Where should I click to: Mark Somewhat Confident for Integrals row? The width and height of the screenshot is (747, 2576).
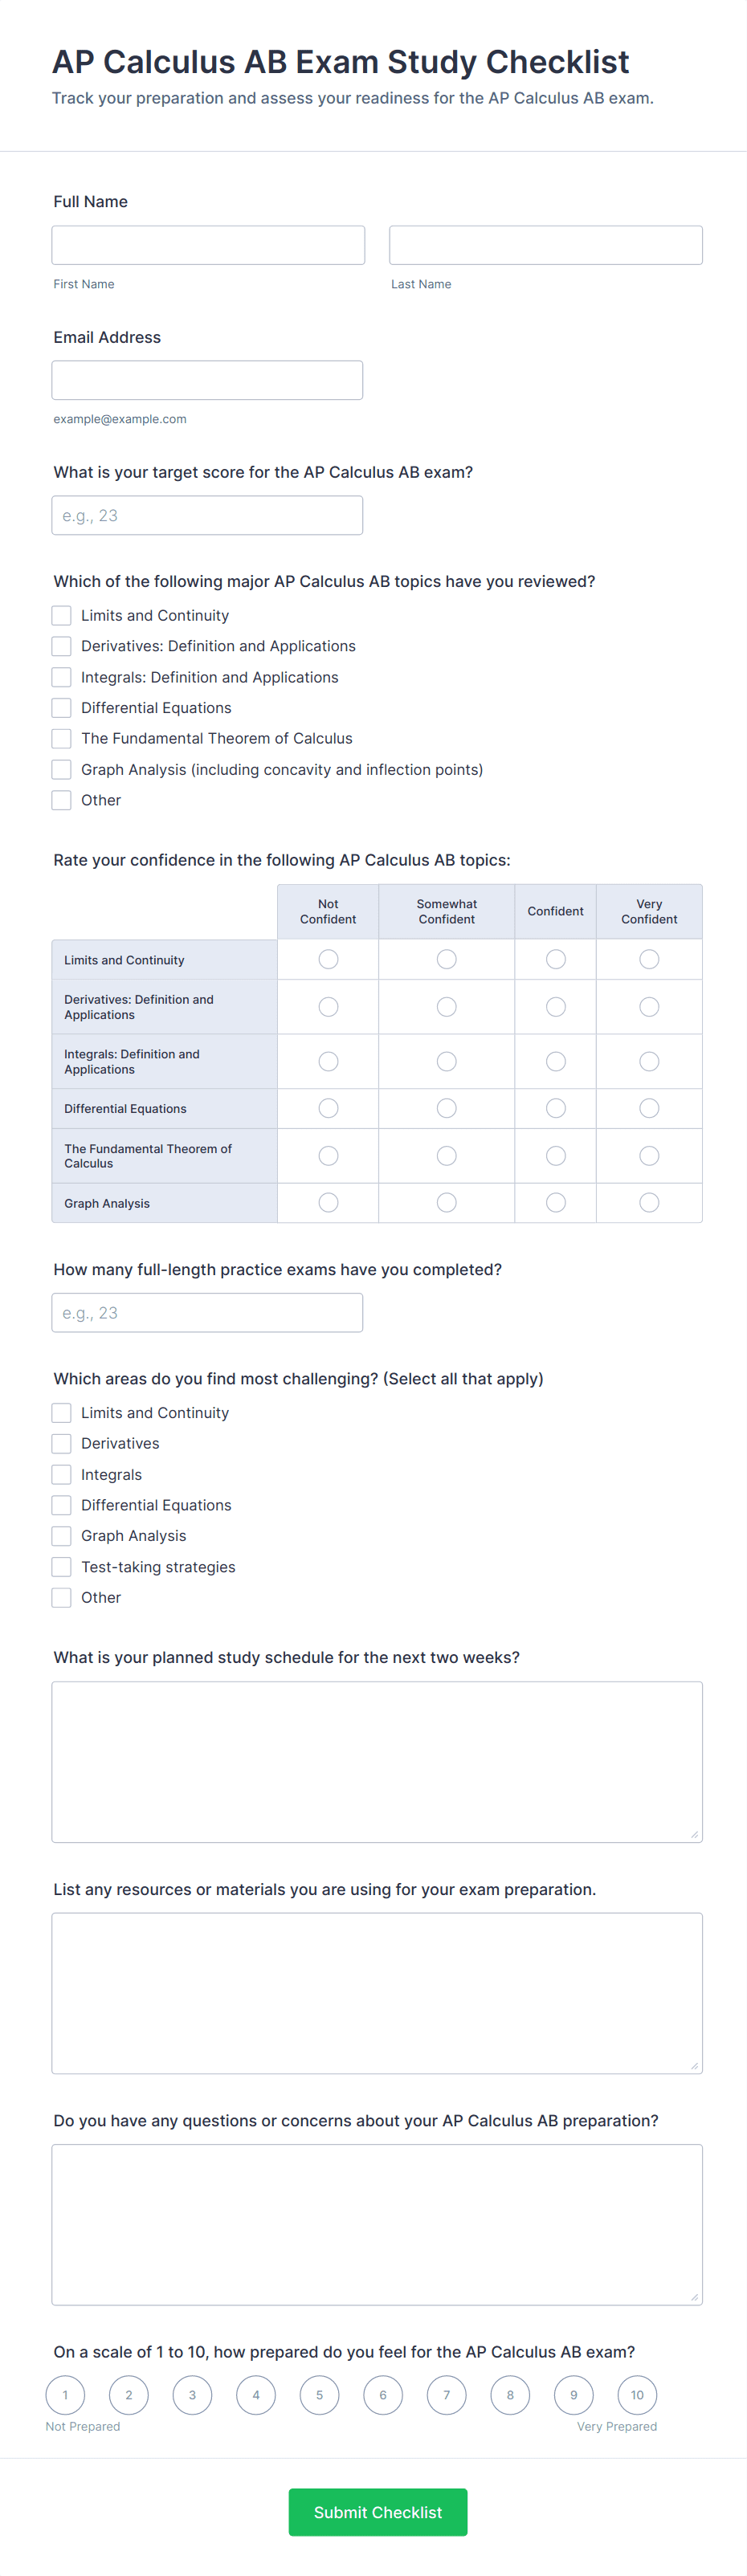pos(447,1062)
